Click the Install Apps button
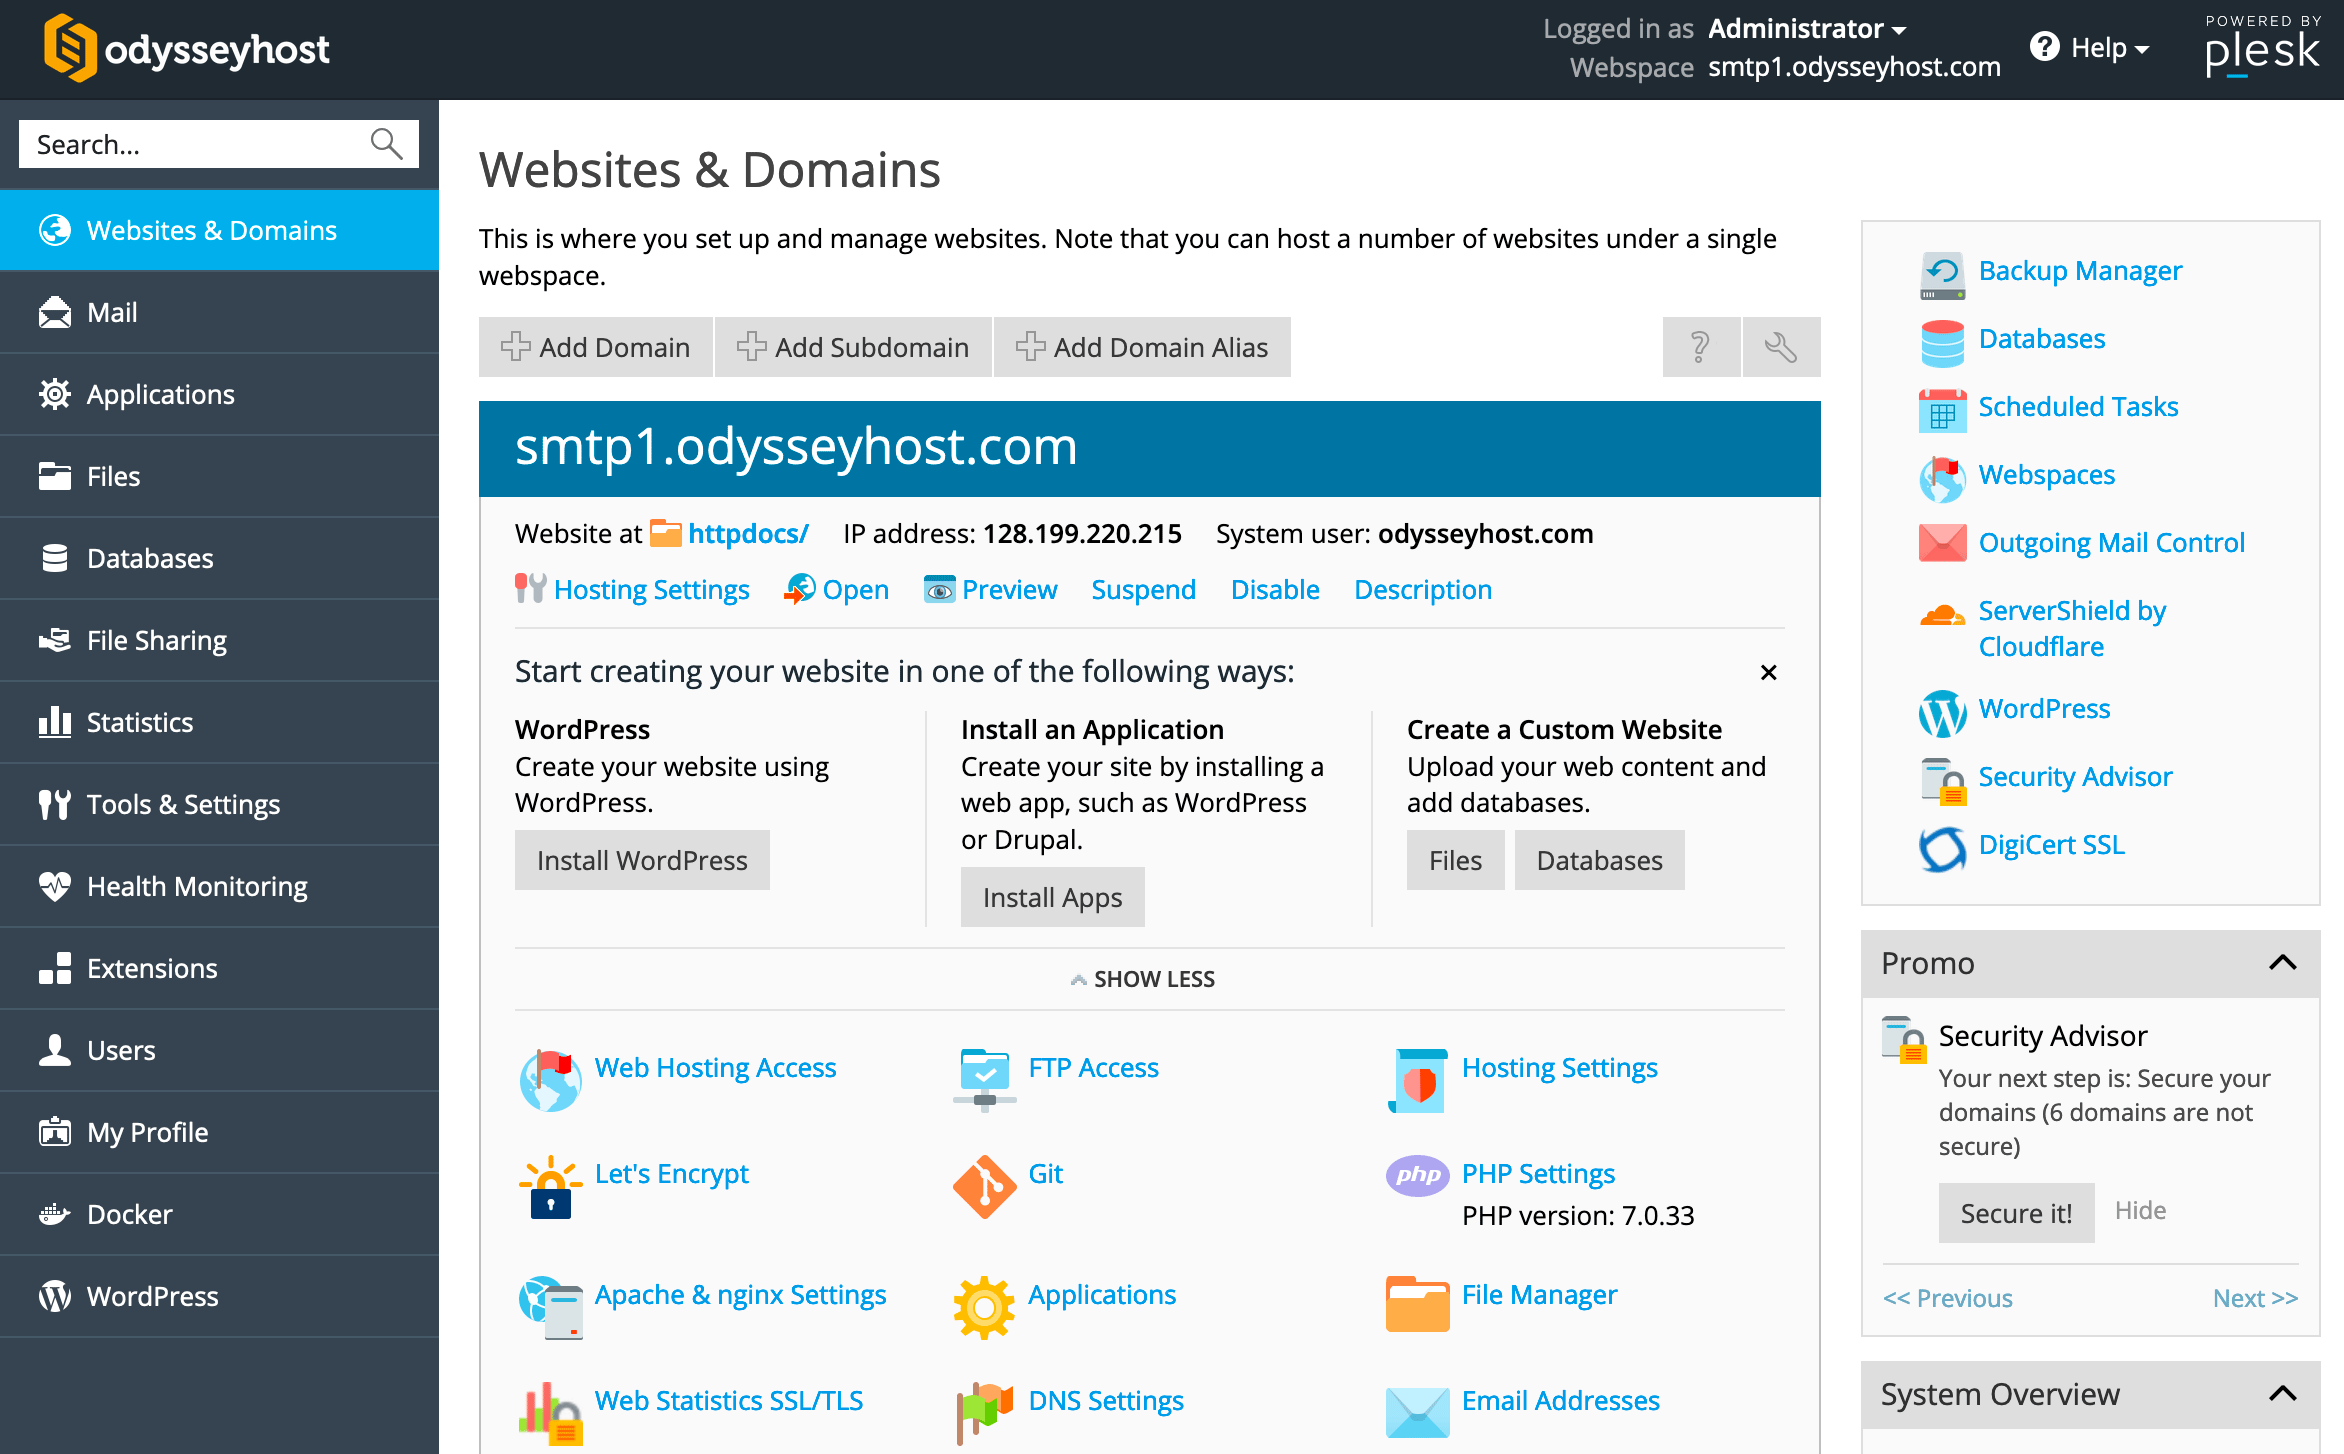 (x=1052, y=897)
